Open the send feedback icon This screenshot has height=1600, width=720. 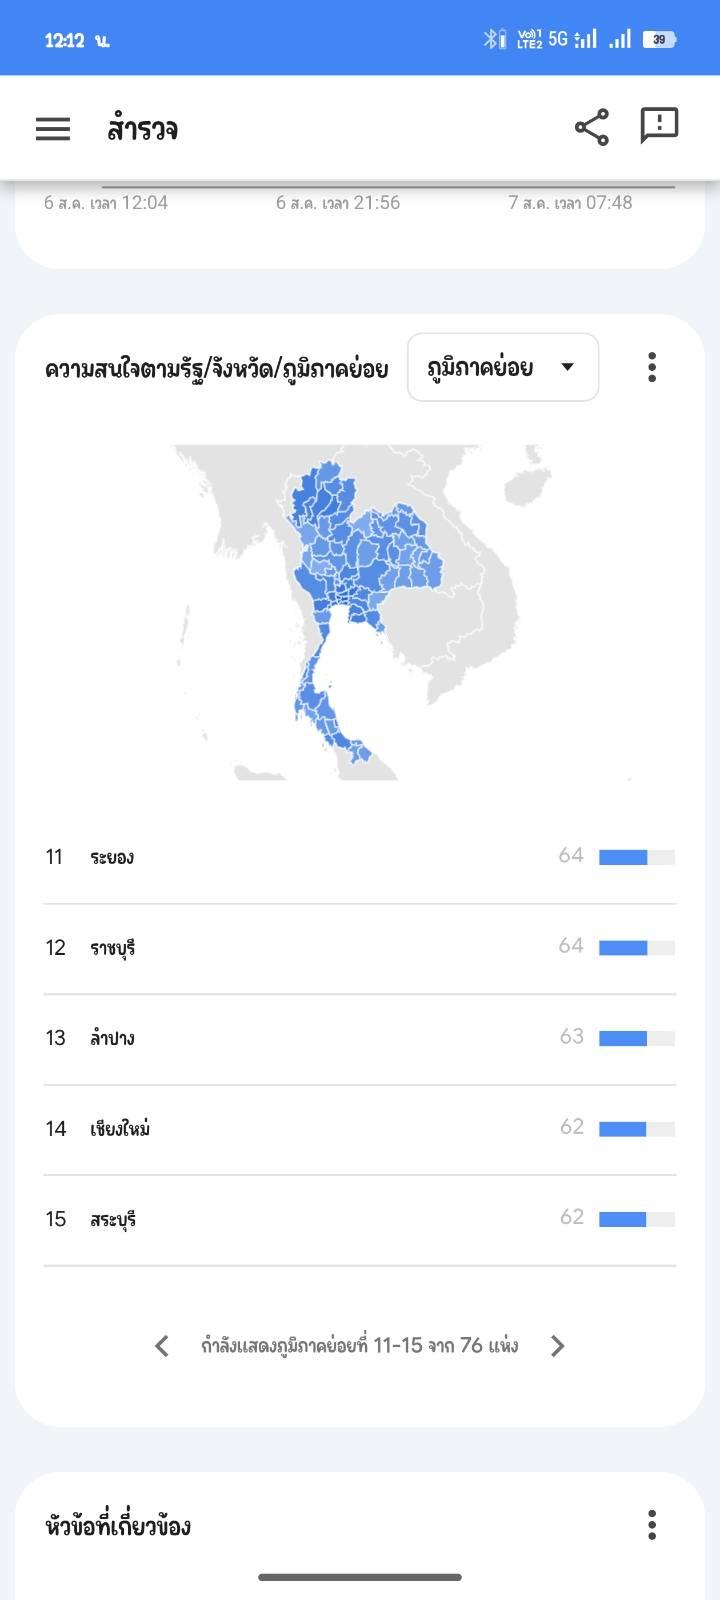[x=659, y=126]
